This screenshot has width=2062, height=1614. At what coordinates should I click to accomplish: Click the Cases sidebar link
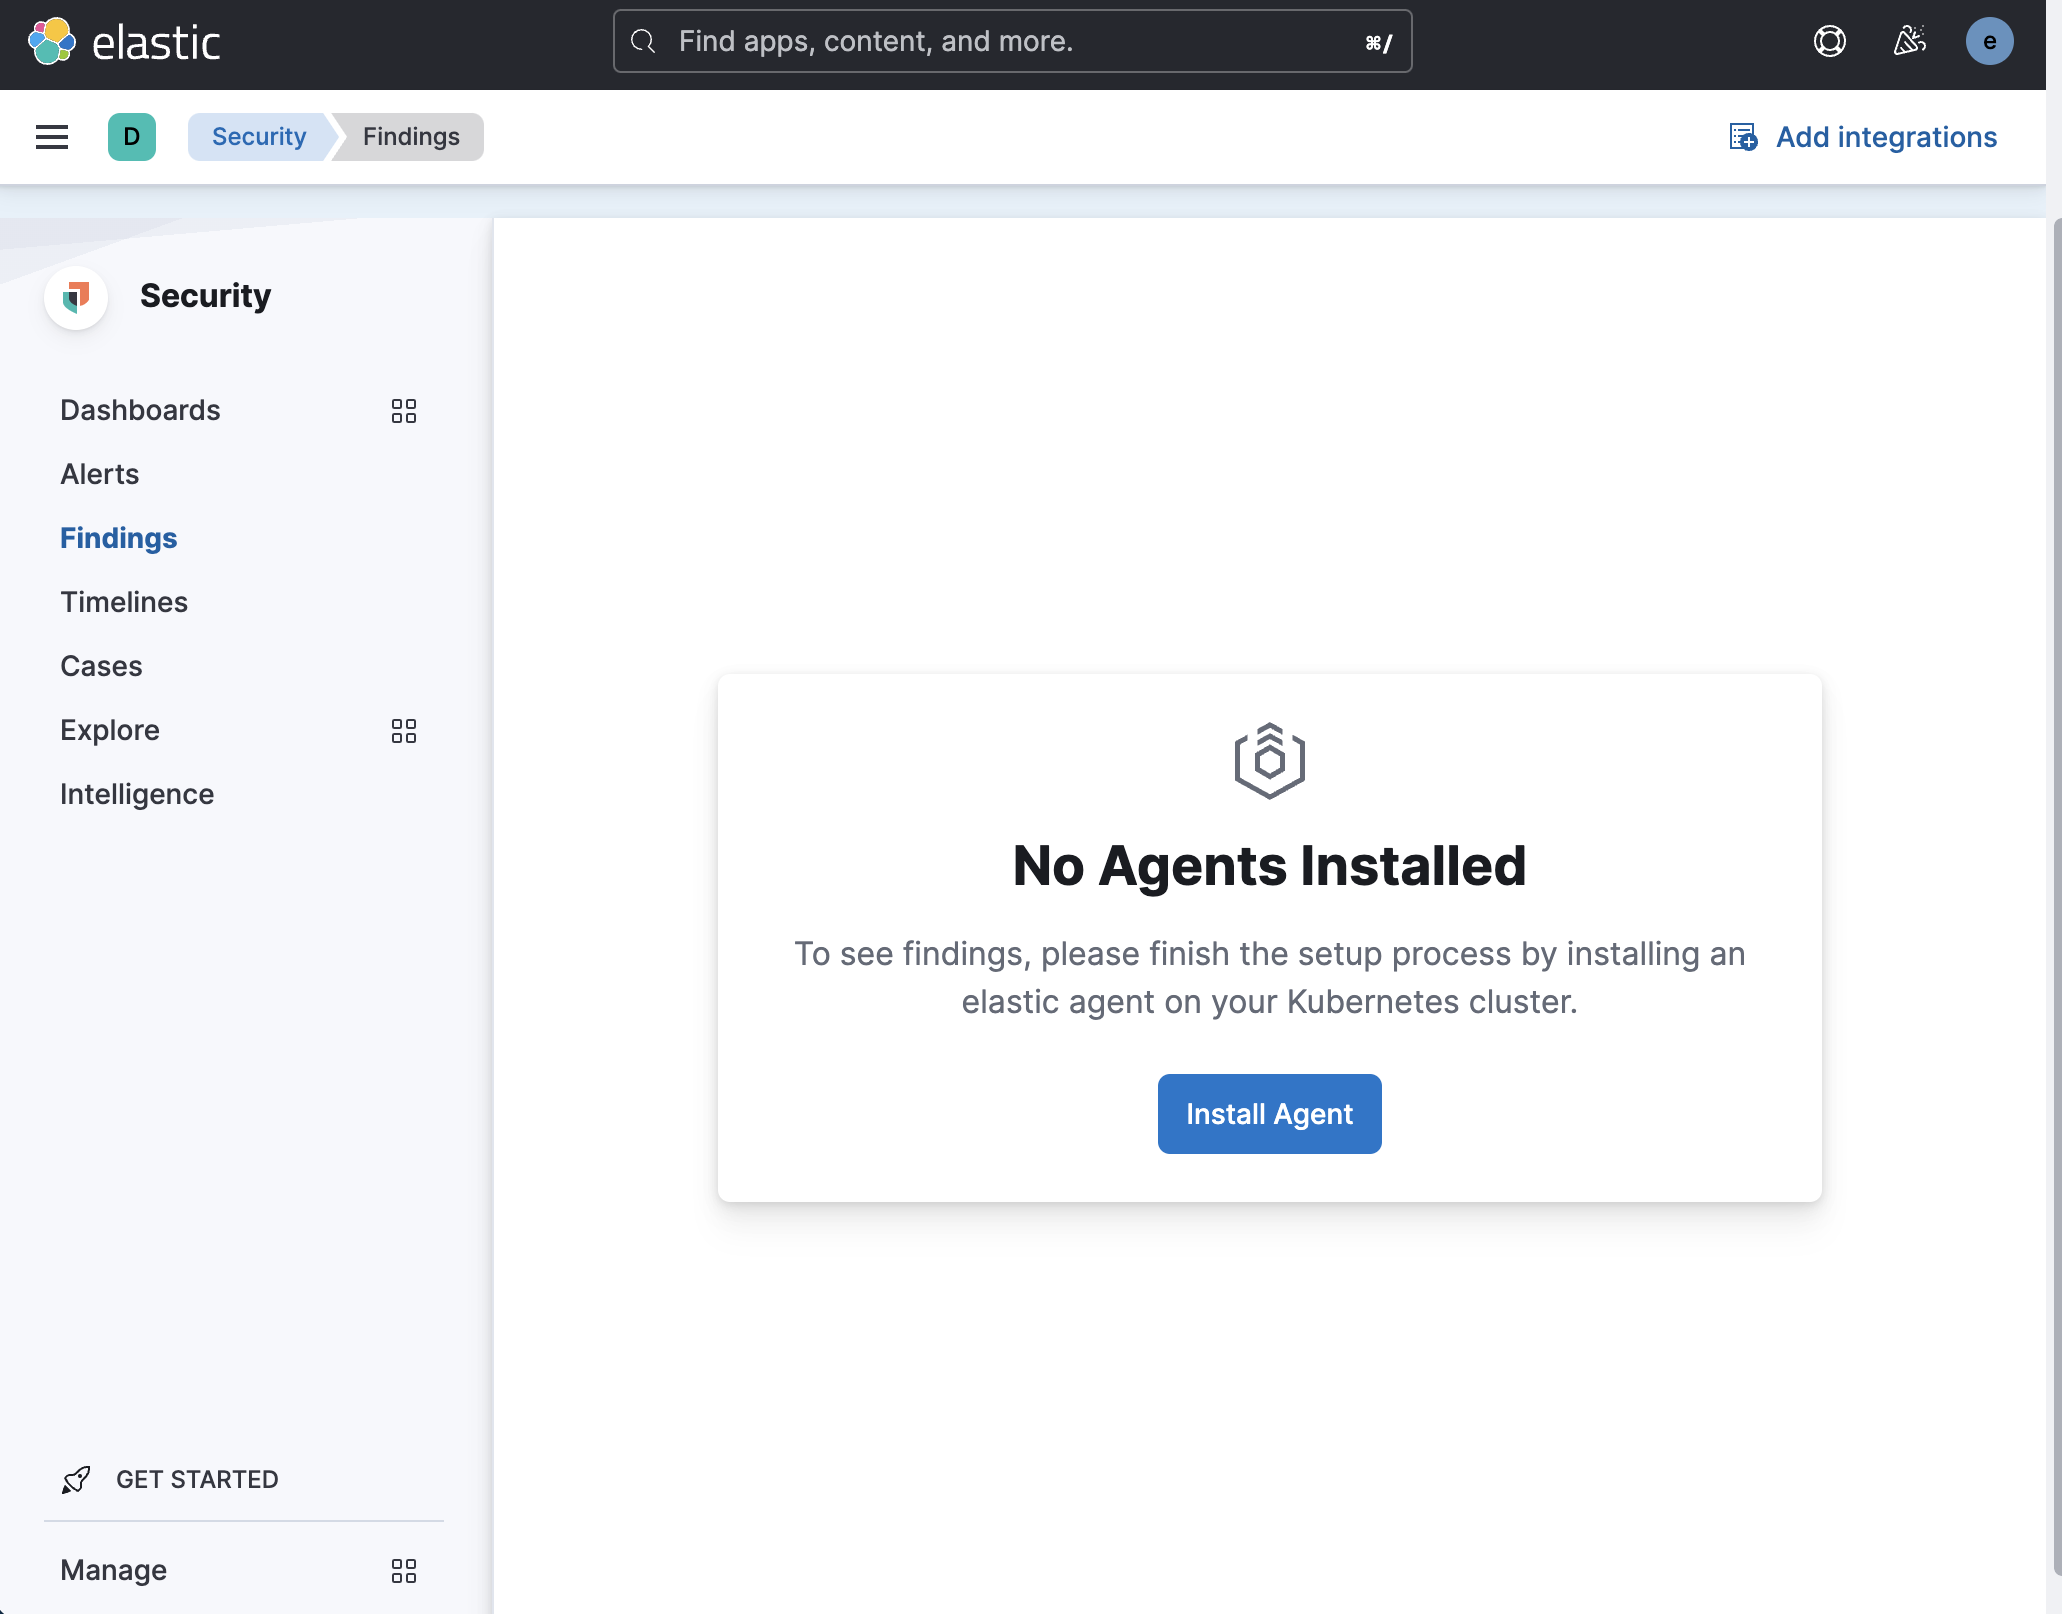(100, 665)
